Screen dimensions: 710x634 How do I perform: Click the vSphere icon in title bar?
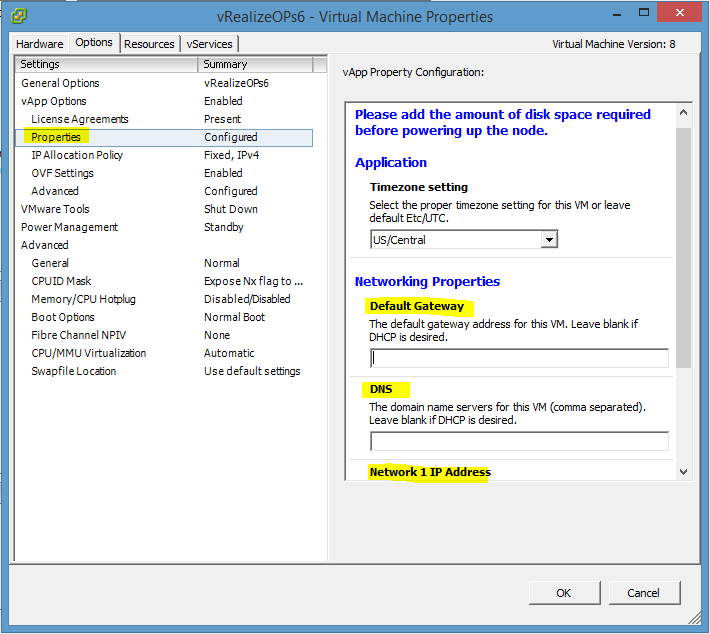[x=19, y=16]
